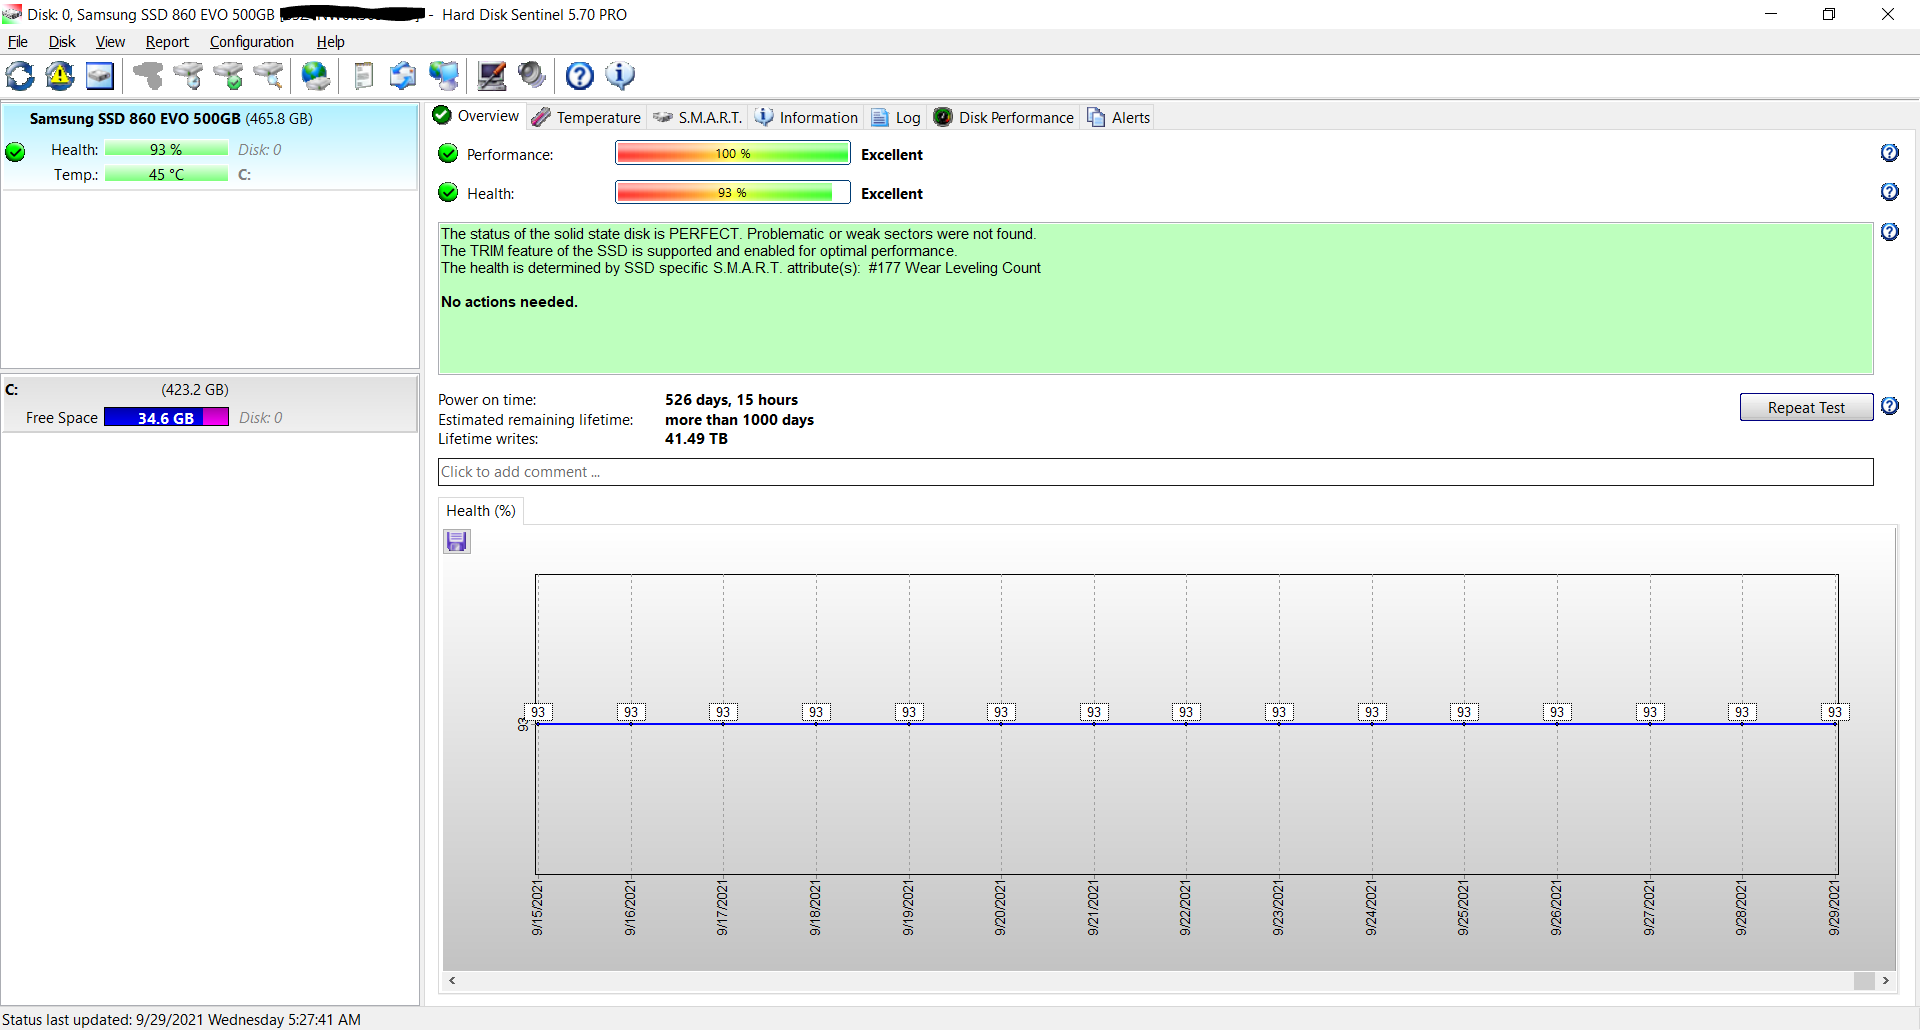This screenshot has width=1920, height=1030.
Task: Click the refresh with warning triangle icon
Action: click(x=60, y=76)
